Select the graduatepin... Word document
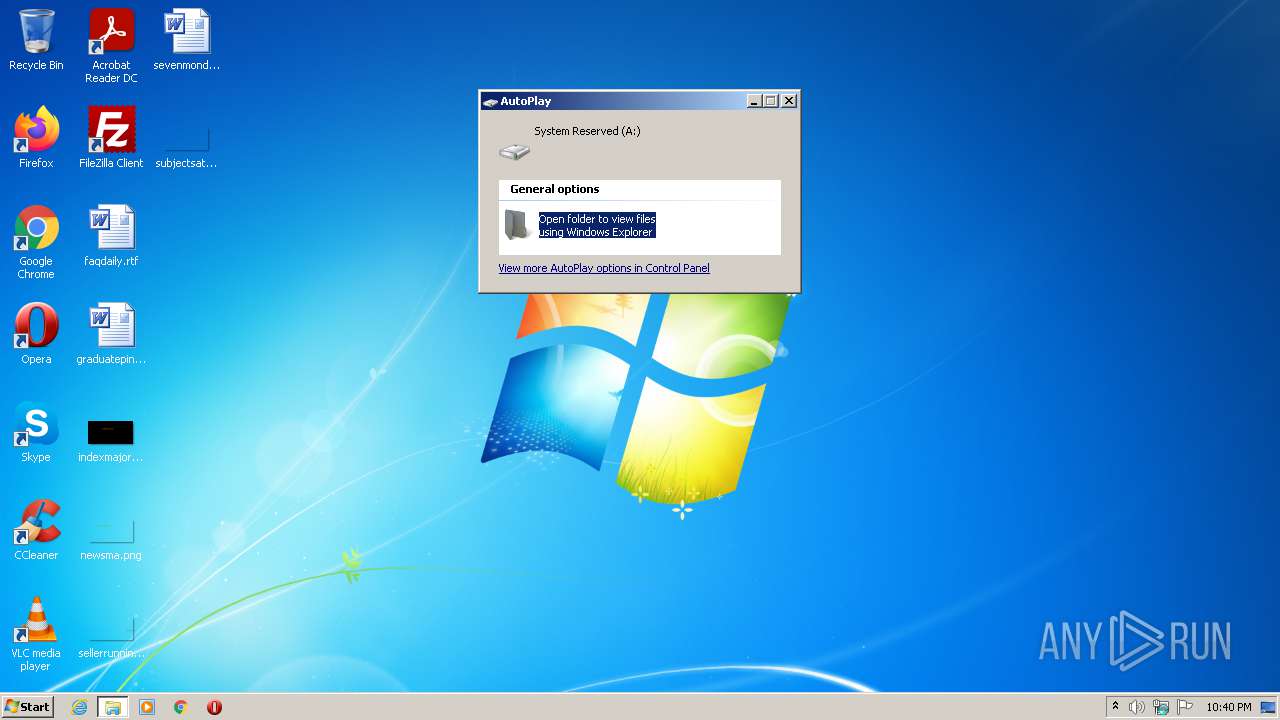1280x720 pixels. [x=111, y=334]
